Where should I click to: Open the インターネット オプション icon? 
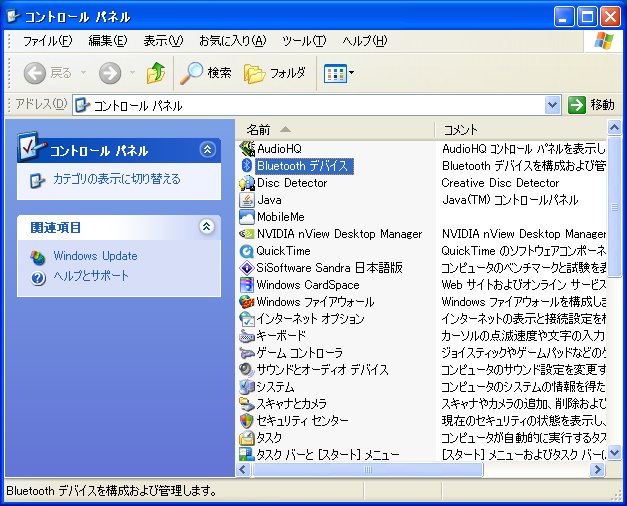[x=247, y=319]
